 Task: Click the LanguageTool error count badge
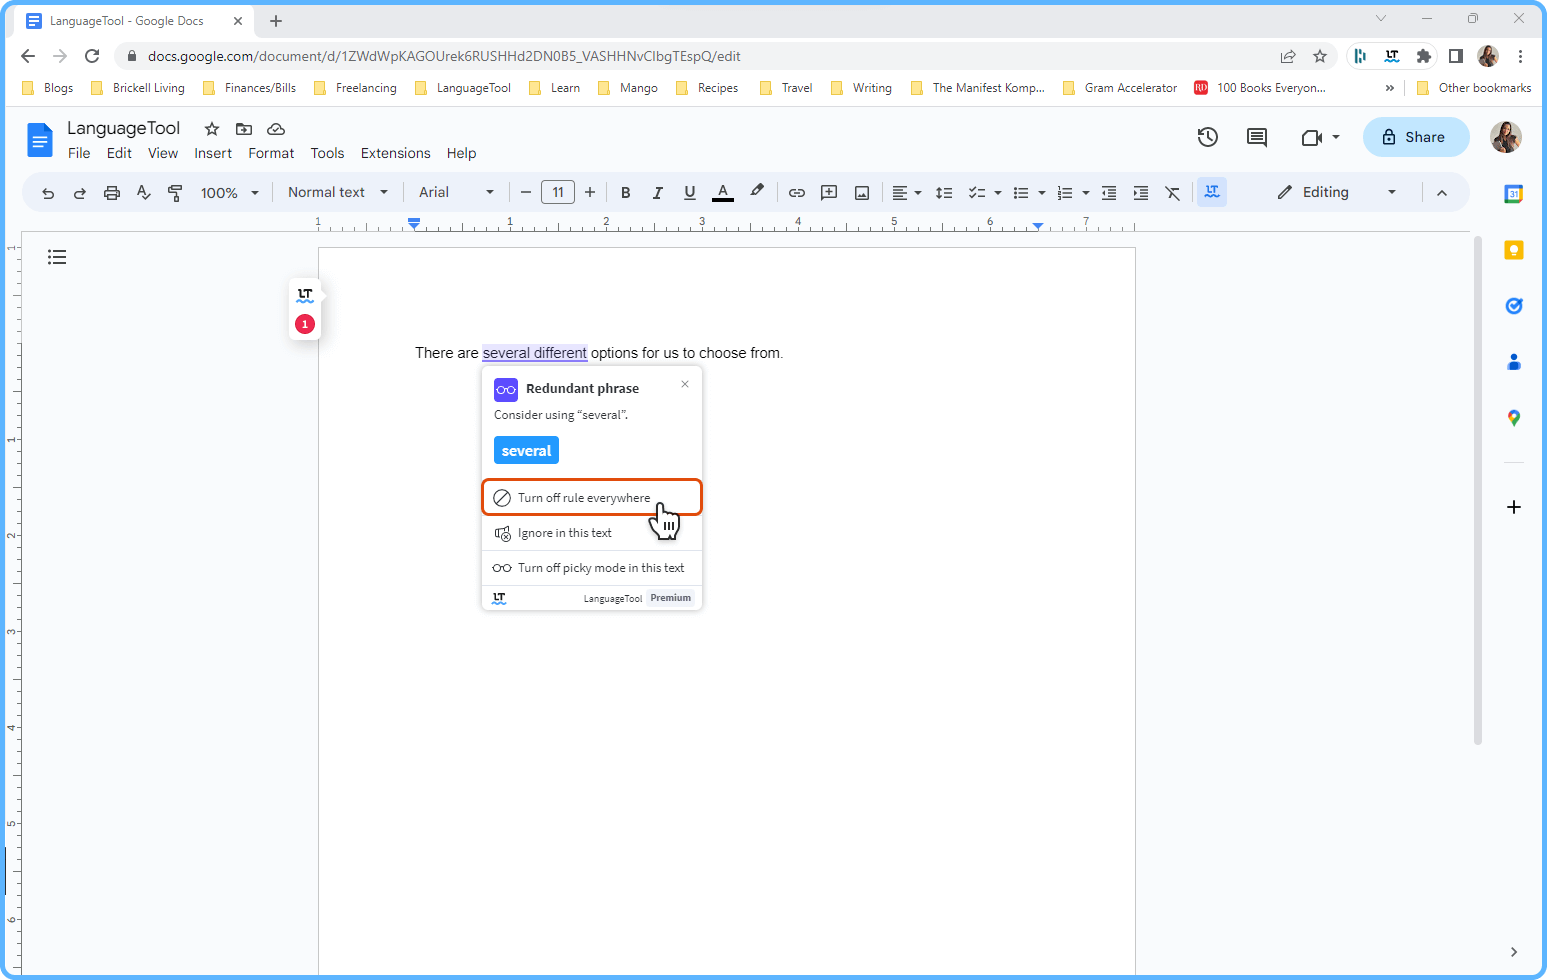305,324
